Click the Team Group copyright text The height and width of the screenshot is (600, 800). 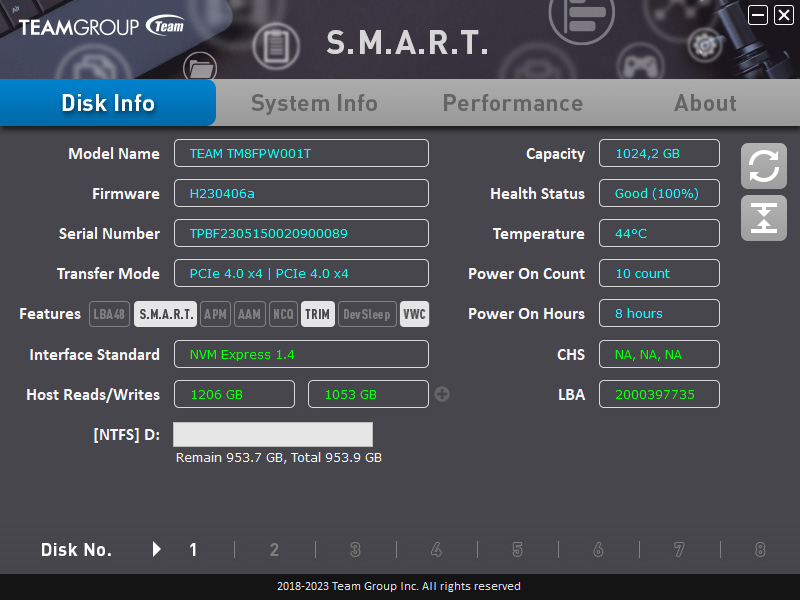pyautogui.click(x=400, y=586)
